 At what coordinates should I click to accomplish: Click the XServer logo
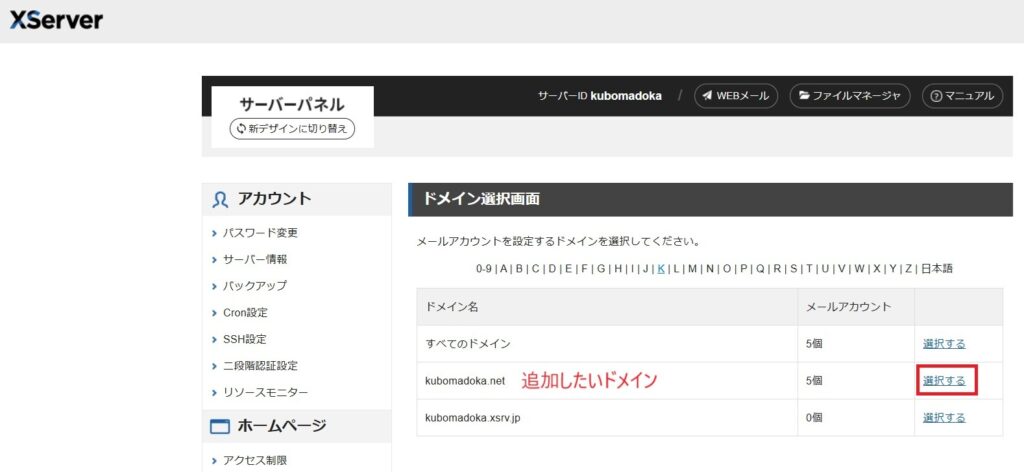[56, 20]
